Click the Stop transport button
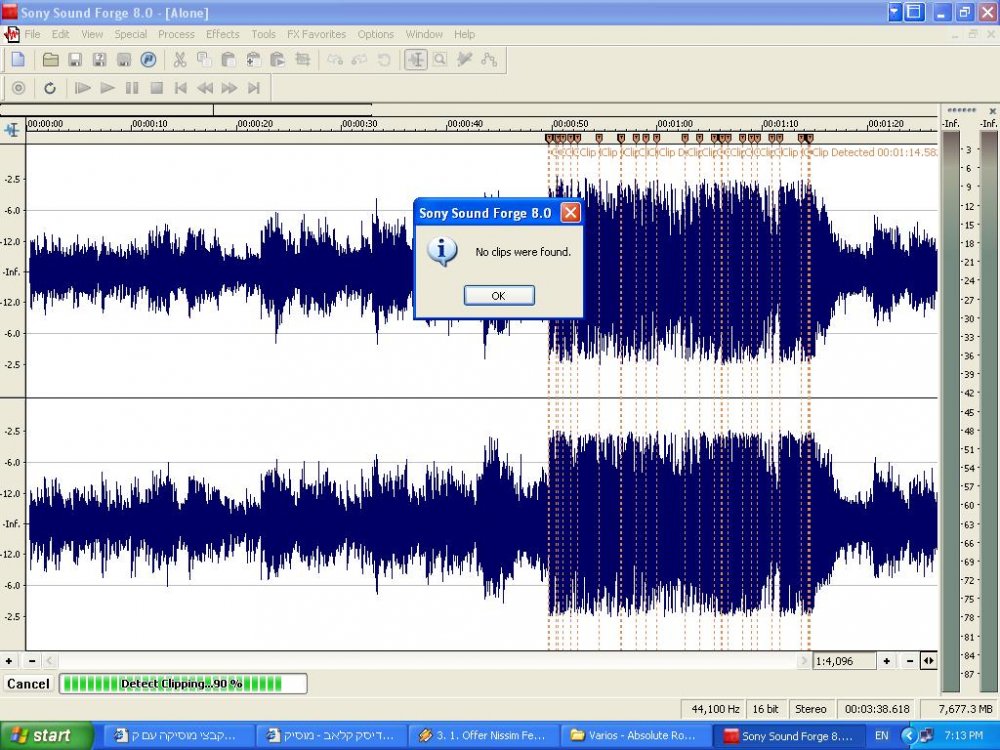This screenshot has height=750, width=1000. (x=156, y=88)
